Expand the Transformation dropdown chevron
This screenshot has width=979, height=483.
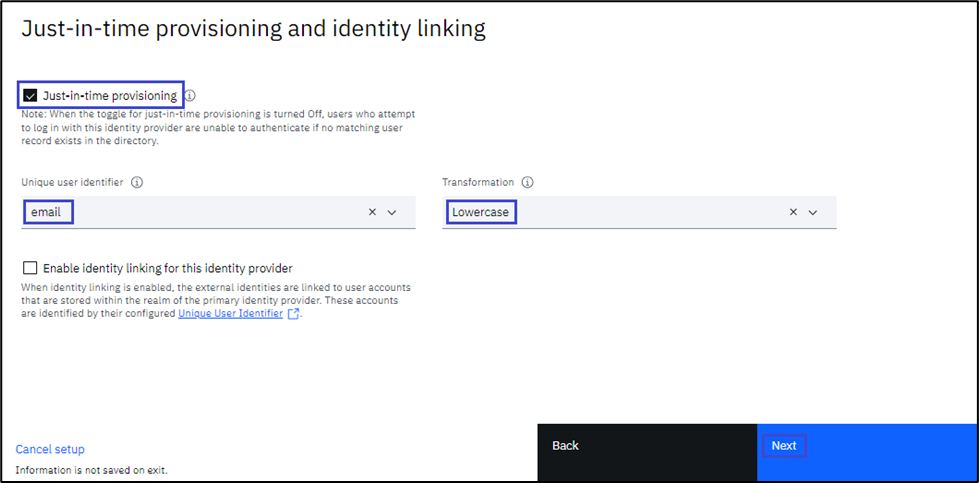tap(813, 212)
